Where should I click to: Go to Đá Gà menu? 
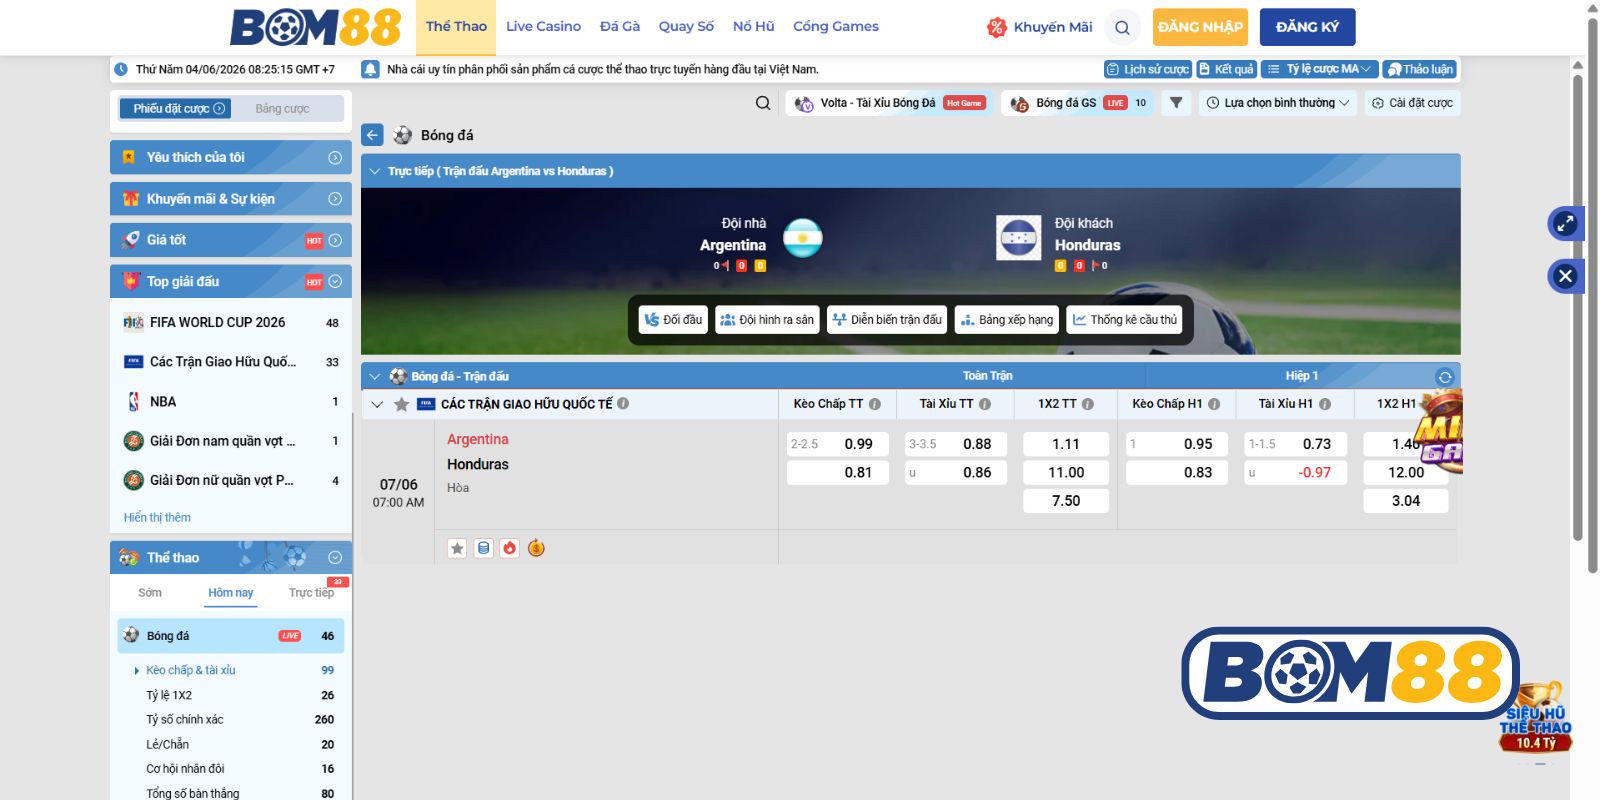[x=620, y=27]
